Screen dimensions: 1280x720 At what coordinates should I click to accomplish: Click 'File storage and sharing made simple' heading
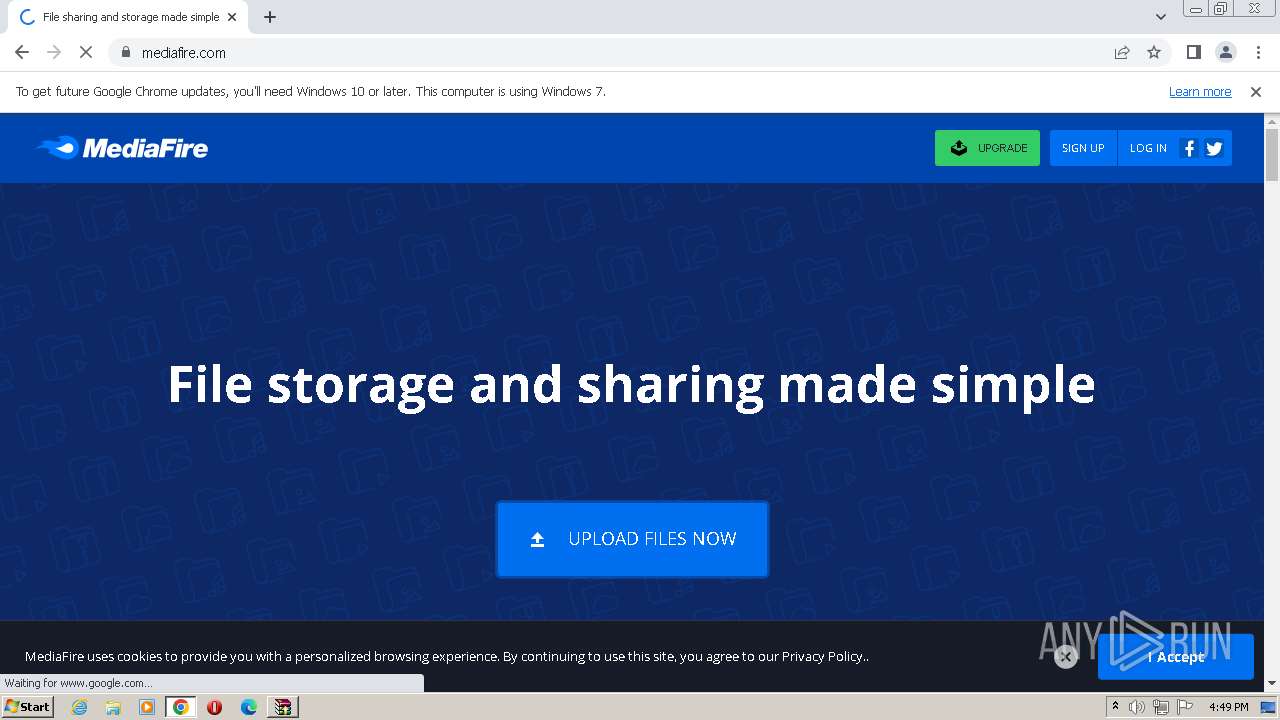[631, 385]
